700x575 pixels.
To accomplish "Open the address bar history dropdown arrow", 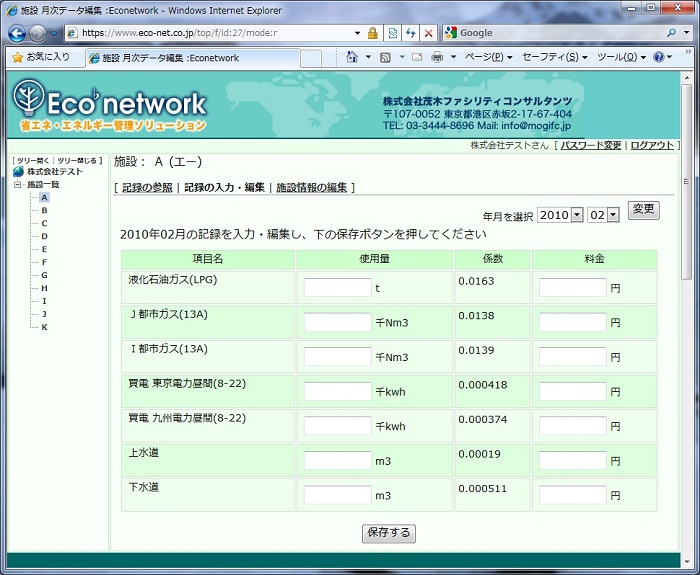I will (357, 33).
